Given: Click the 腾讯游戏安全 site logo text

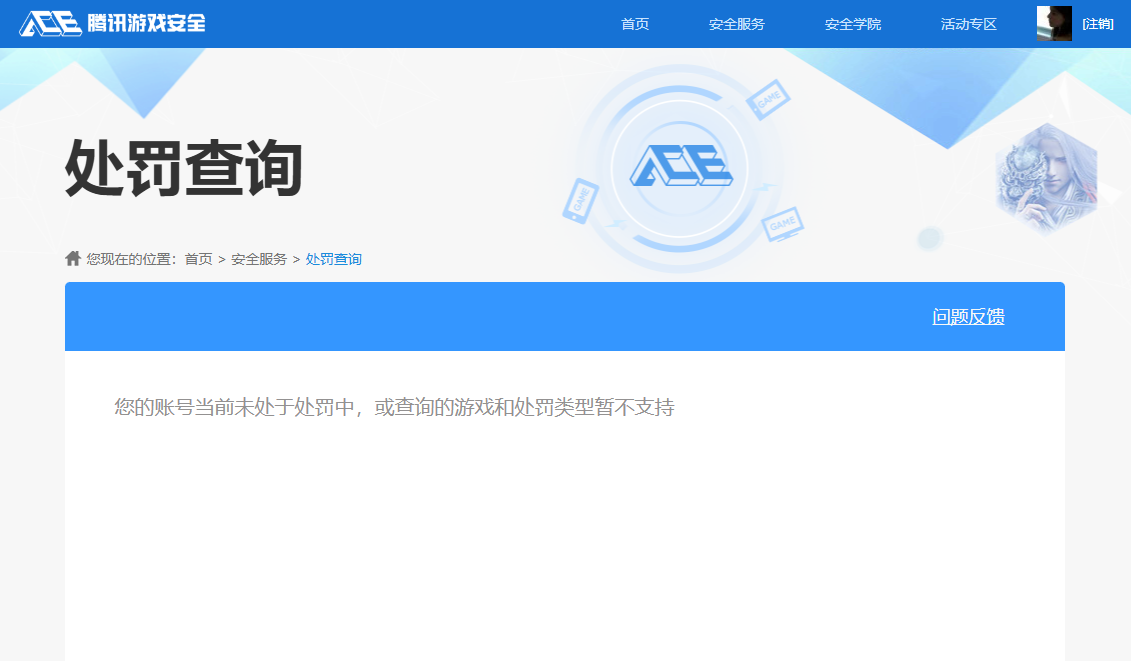Looking at the screenshot, I should (145, 22).
